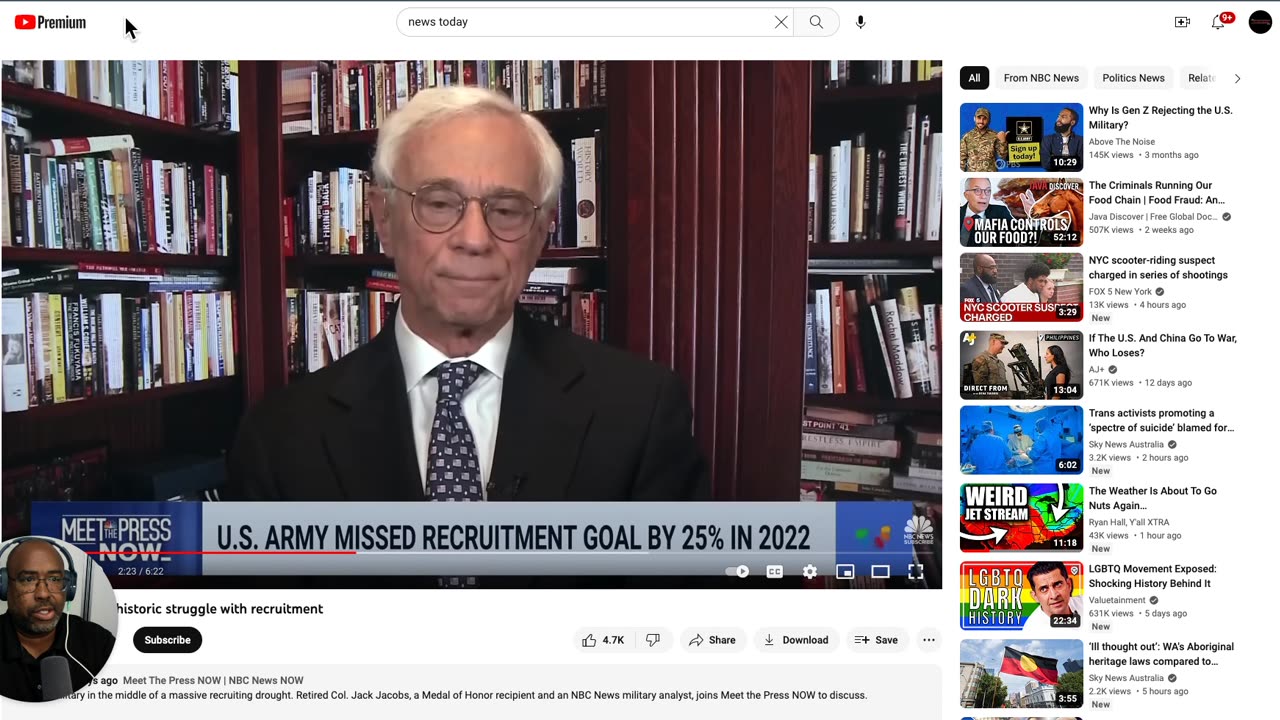Screen dimensions: 1280x720
Task: Click the 4.7K like count
Action: click(613, 640)
